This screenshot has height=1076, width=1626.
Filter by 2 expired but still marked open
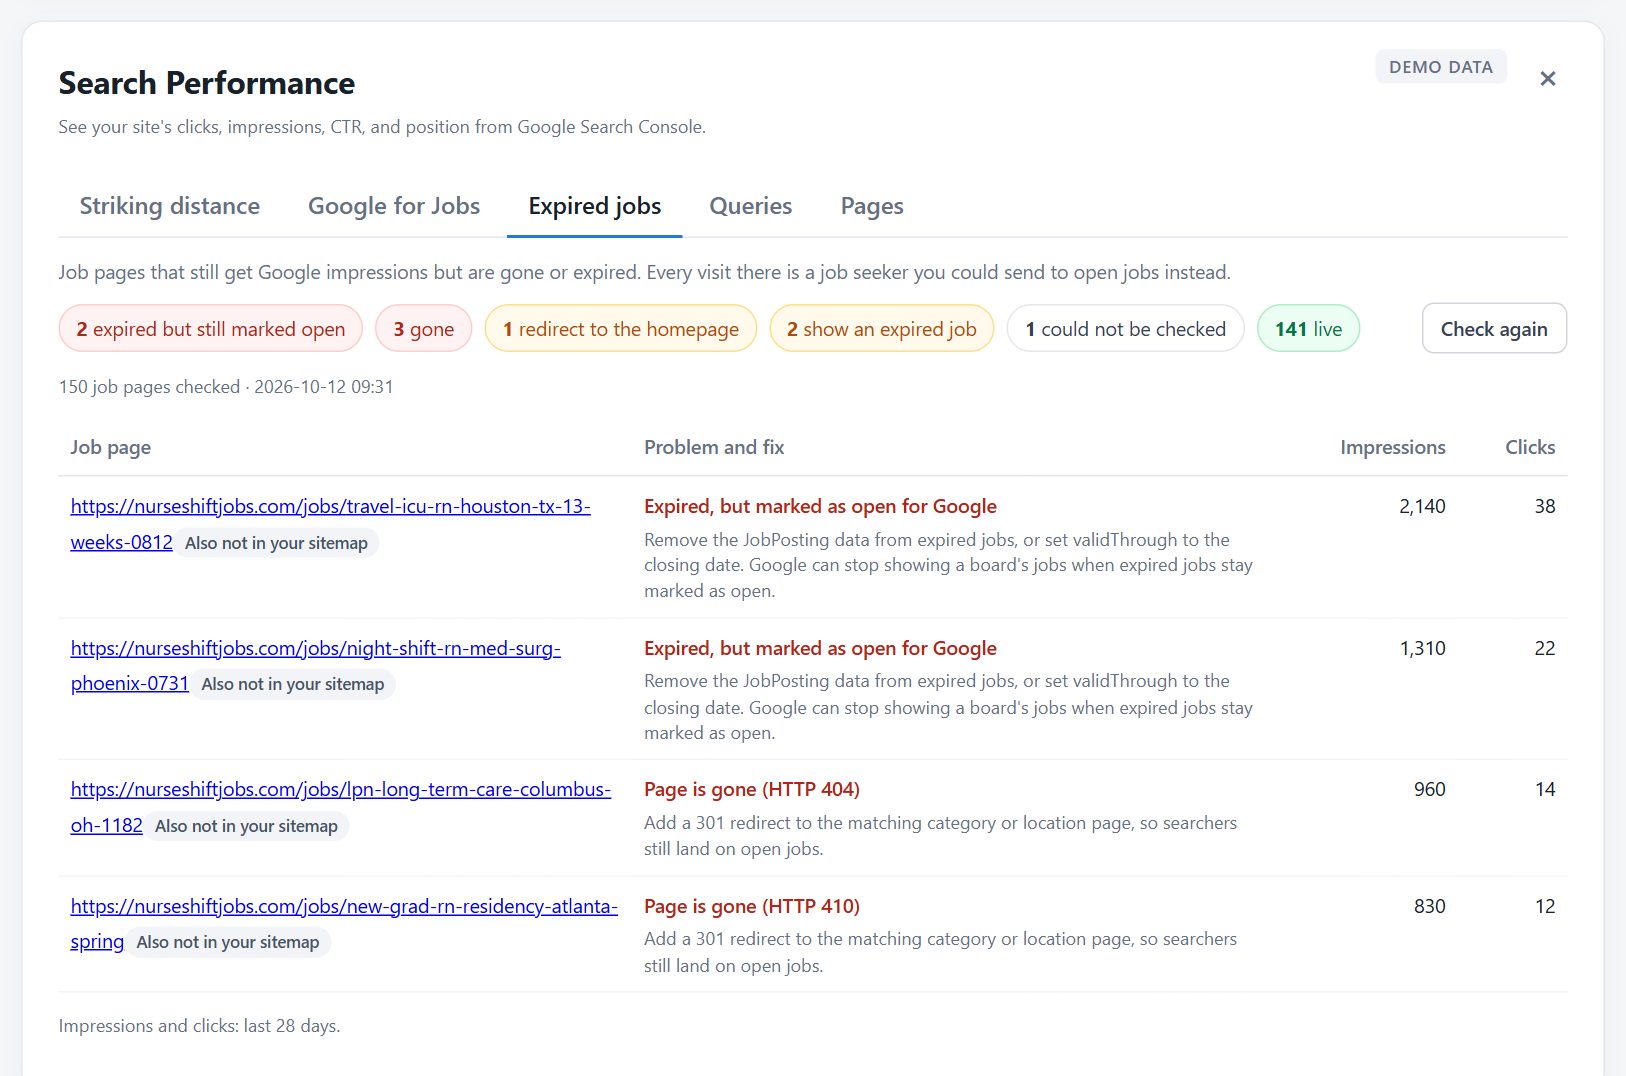point(211,329)
